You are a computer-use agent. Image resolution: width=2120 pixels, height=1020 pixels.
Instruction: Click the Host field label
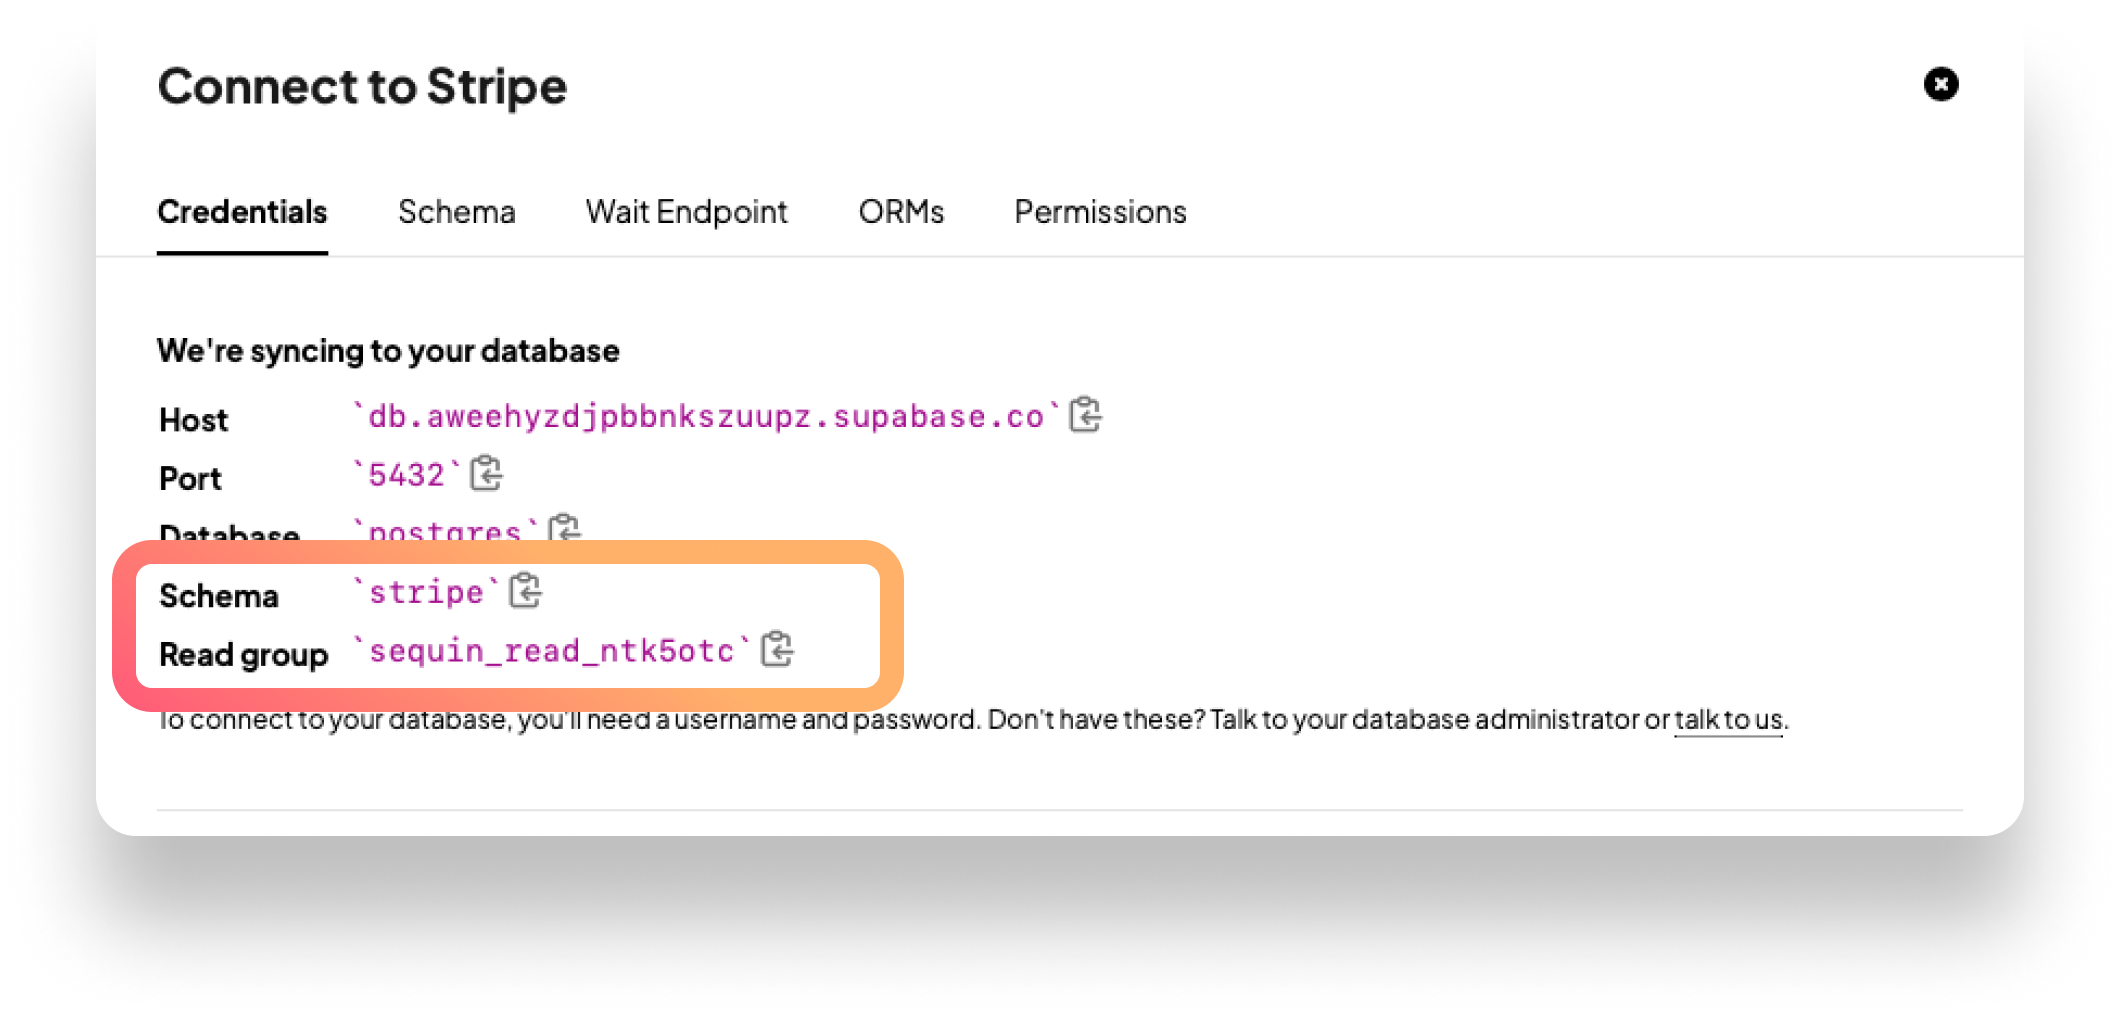[193, 420]
